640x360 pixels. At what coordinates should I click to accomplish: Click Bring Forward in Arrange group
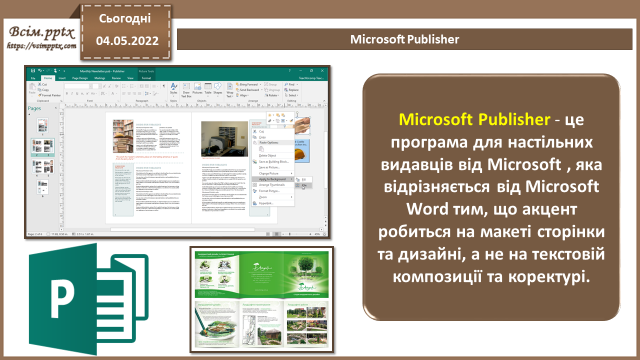coord(249,84)
